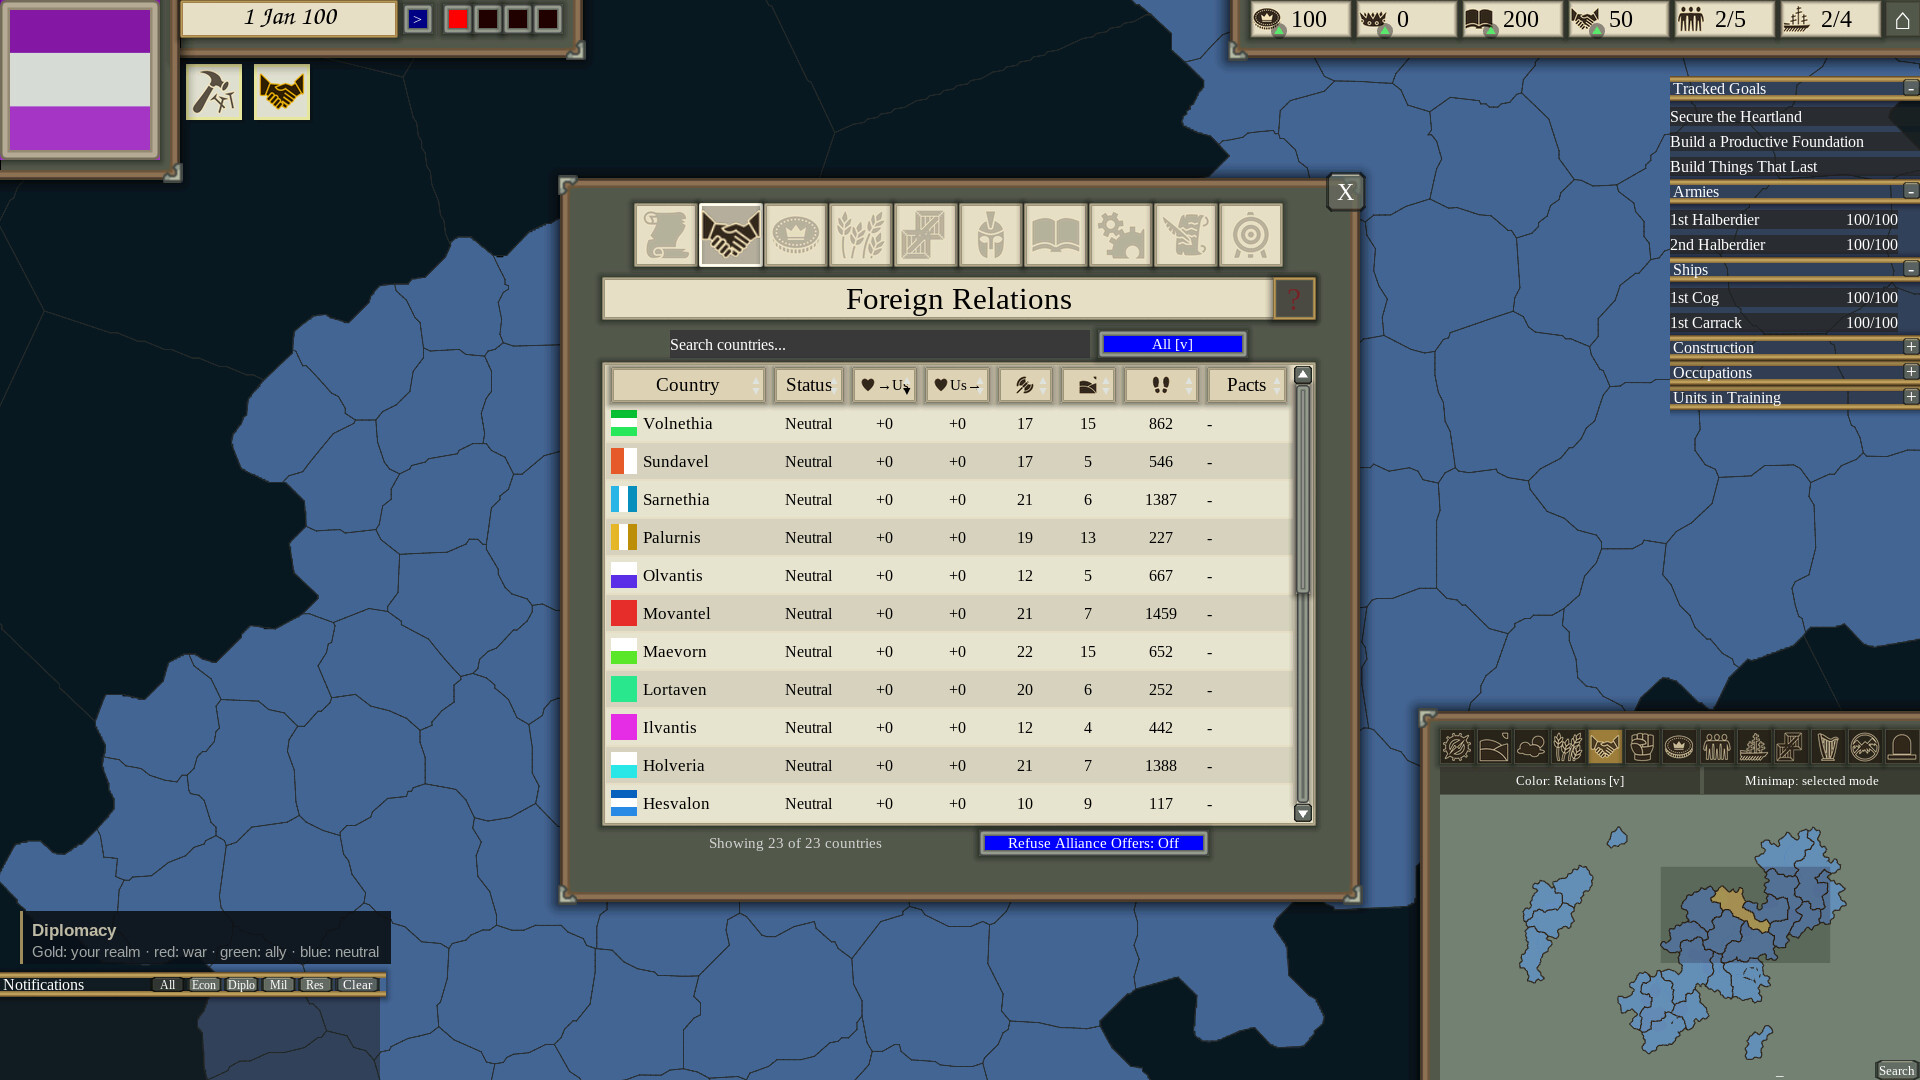Click the red question mark help button
Image resolution: width=1920 pixels, height=1080 pixels.
click(1294, 299)
